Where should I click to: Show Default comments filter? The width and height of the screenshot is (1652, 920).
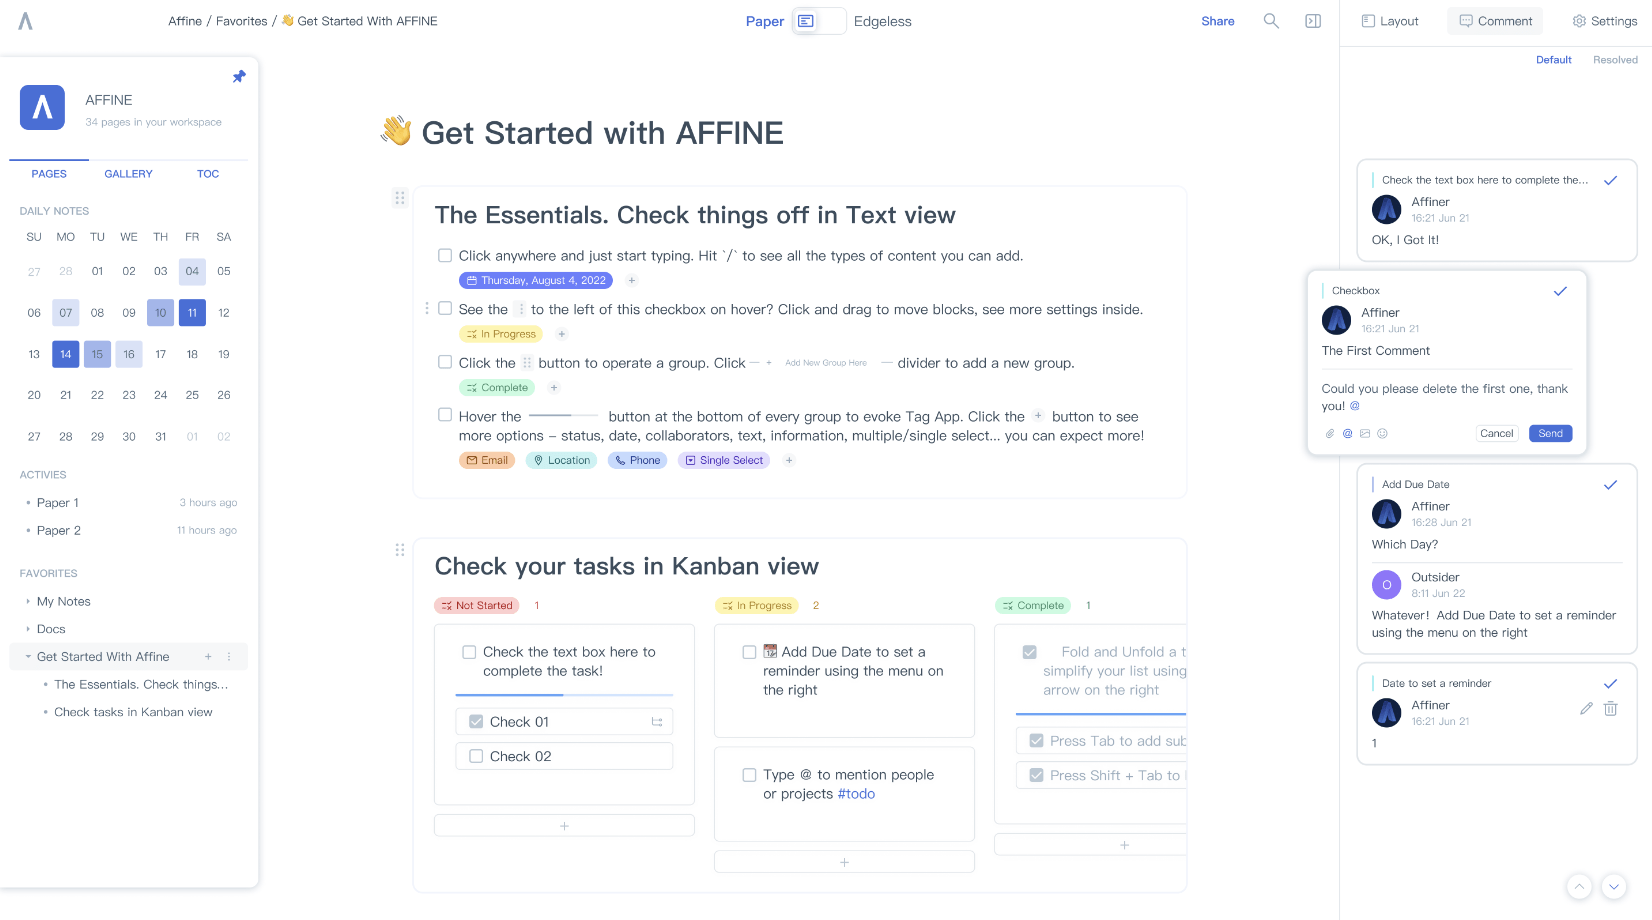click(x=1554, y=60)
